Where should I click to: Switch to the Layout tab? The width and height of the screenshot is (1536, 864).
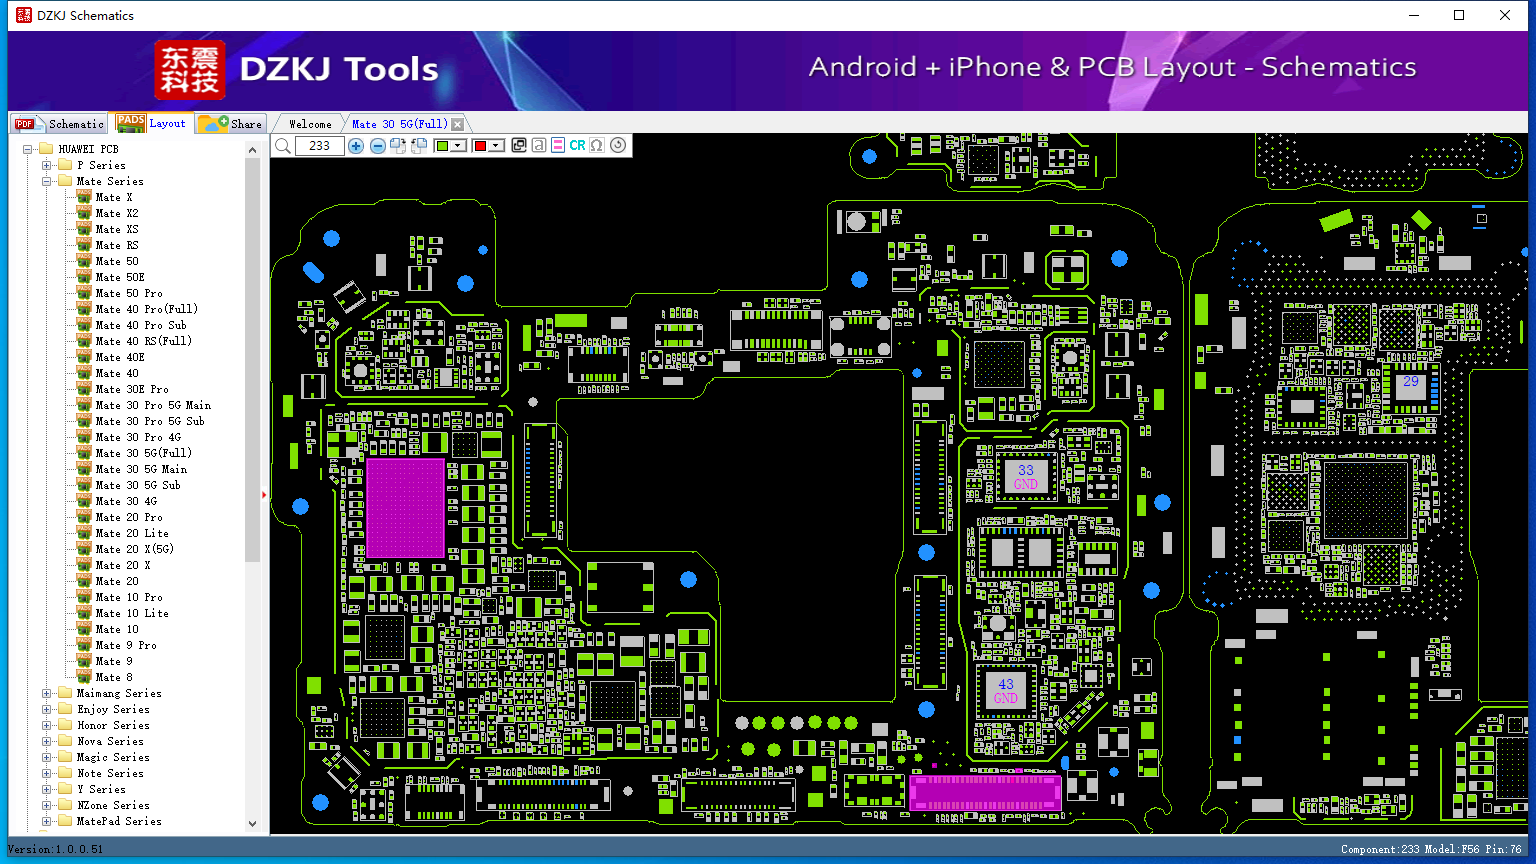click(151, 123)
